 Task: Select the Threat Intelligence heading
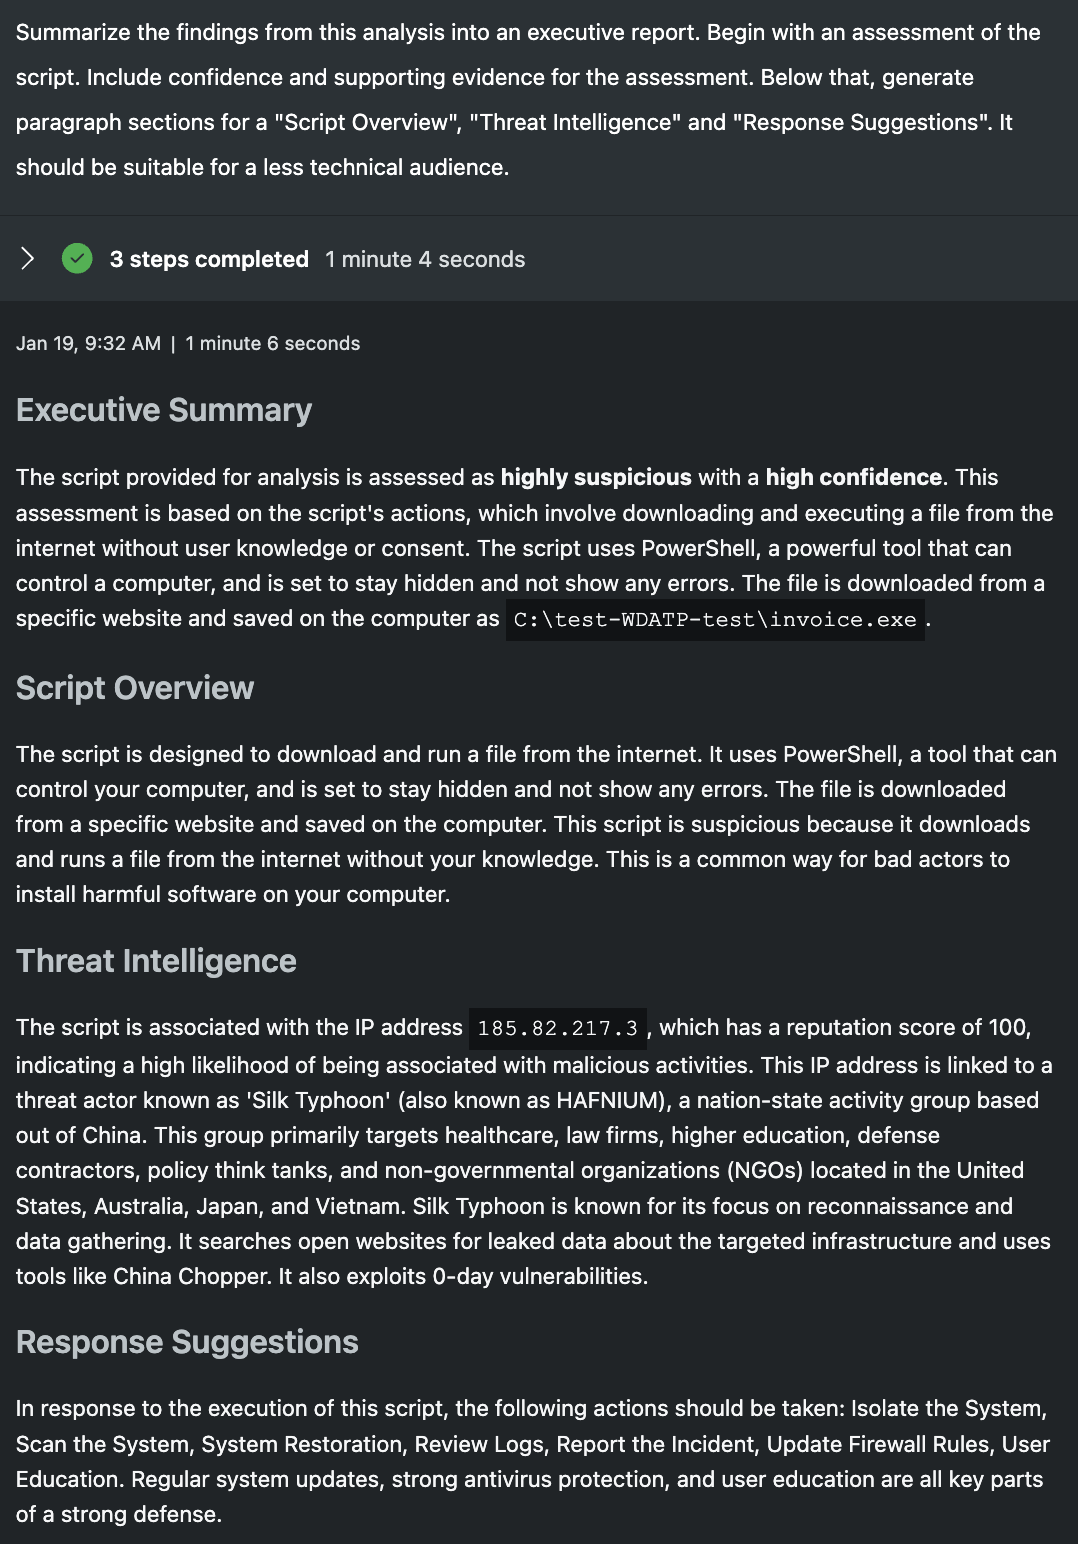coord(156,961)
